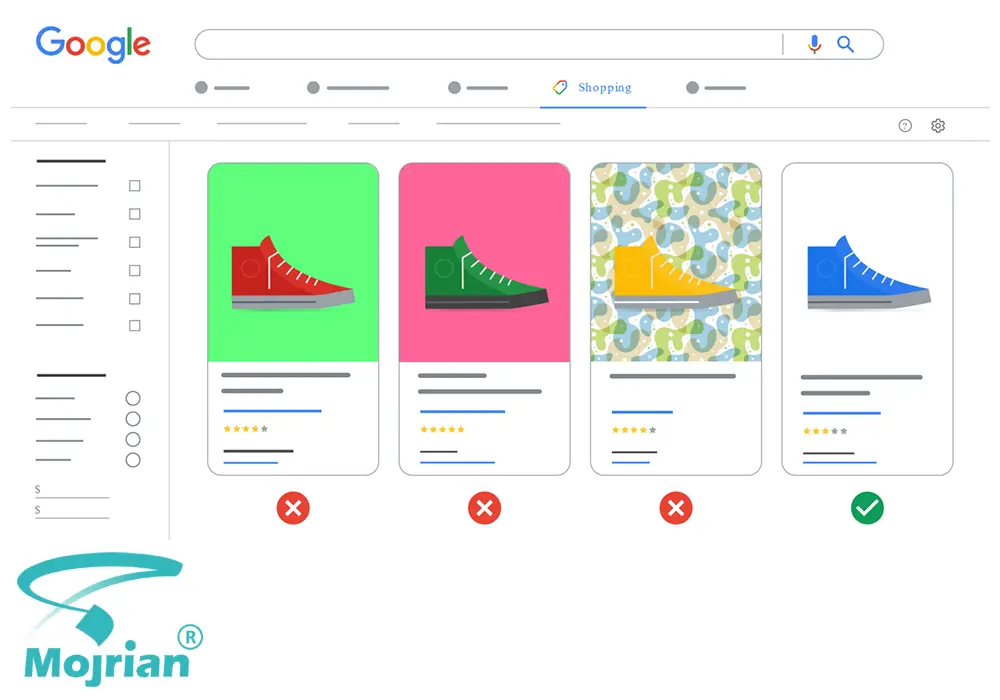
Task: Click the blue link under red shoe title
Action: point(272,411)
